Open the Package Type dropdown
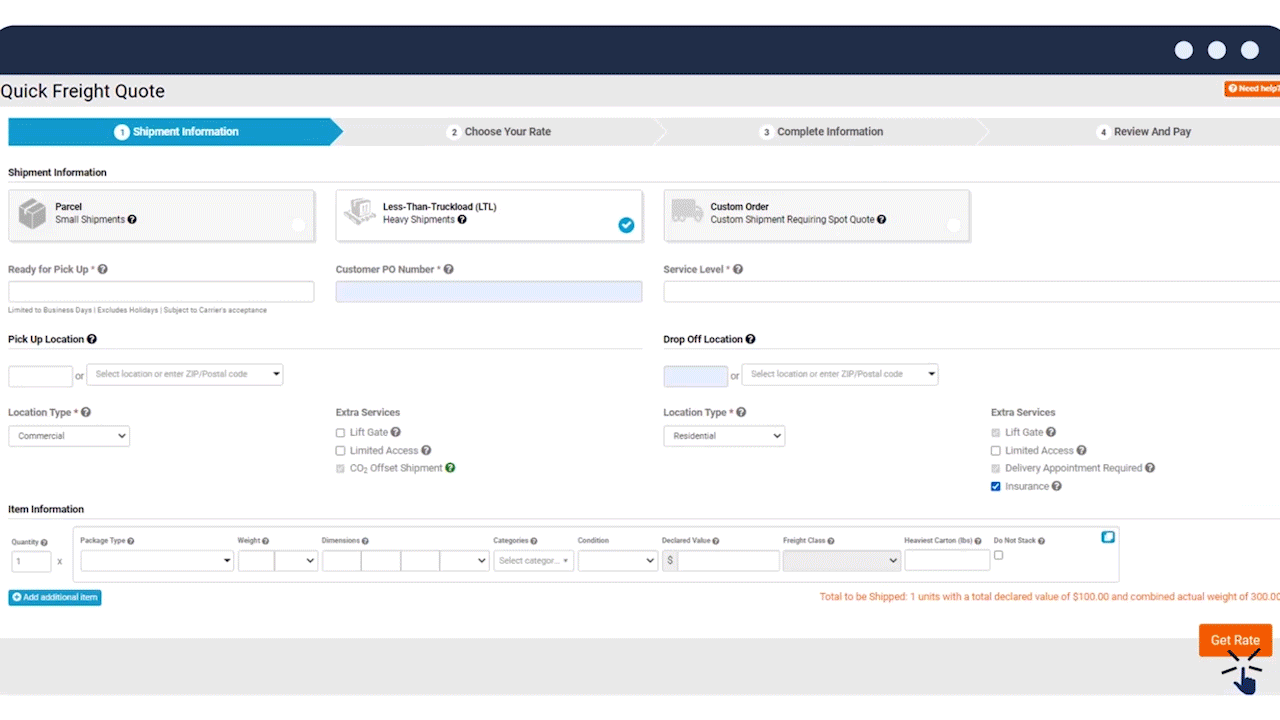This screenshot has width=1280, height=720. [x=157, y=561]
